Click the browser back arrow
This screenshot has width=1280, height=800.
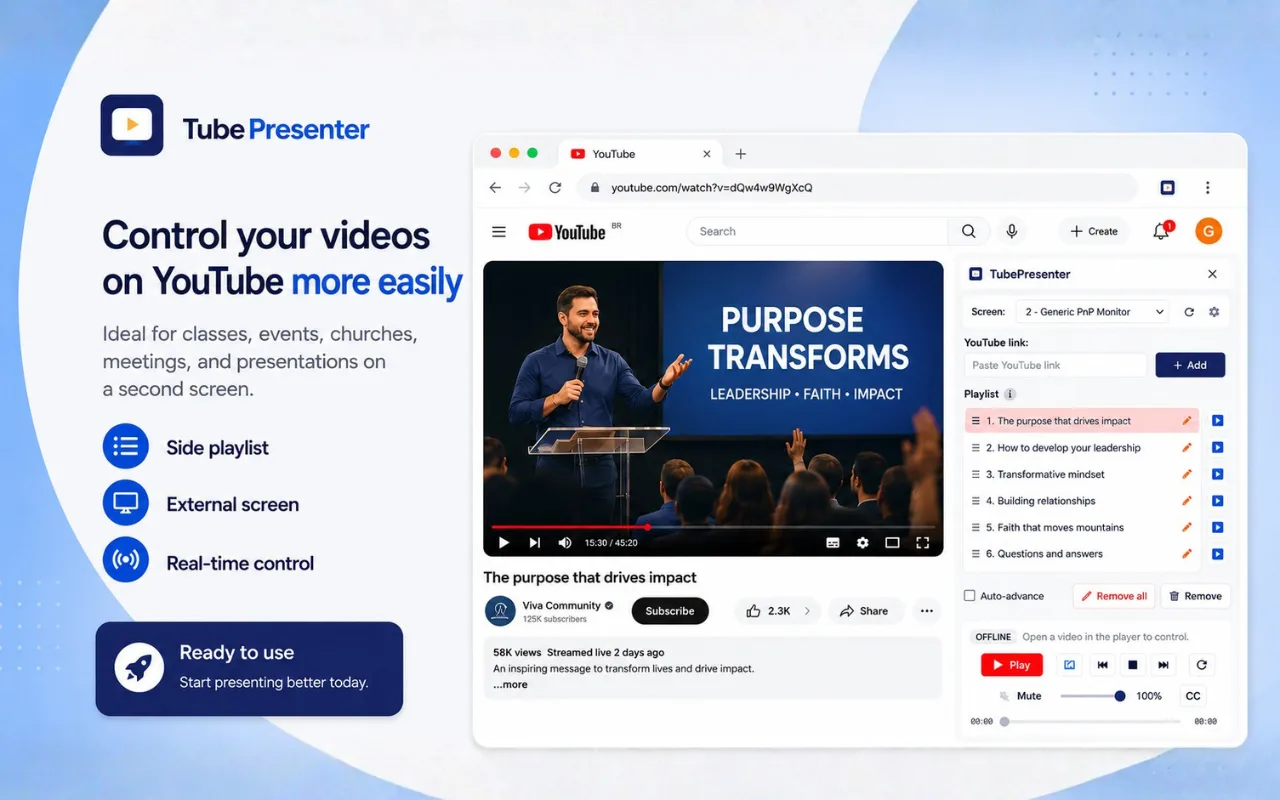495,187
